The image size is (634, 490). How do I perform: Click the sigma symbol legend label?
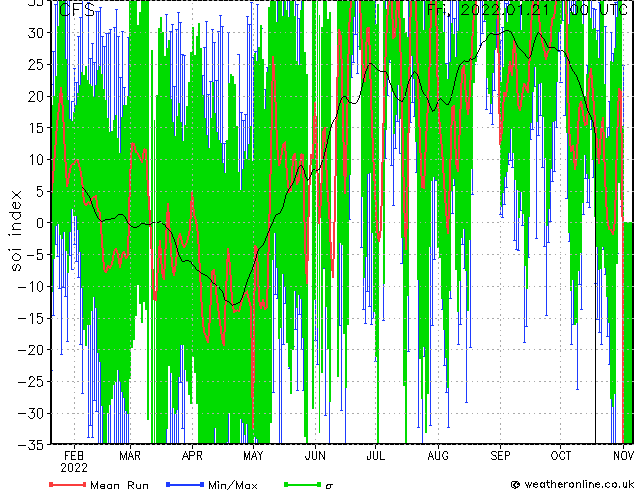click(x=330, y=486)
